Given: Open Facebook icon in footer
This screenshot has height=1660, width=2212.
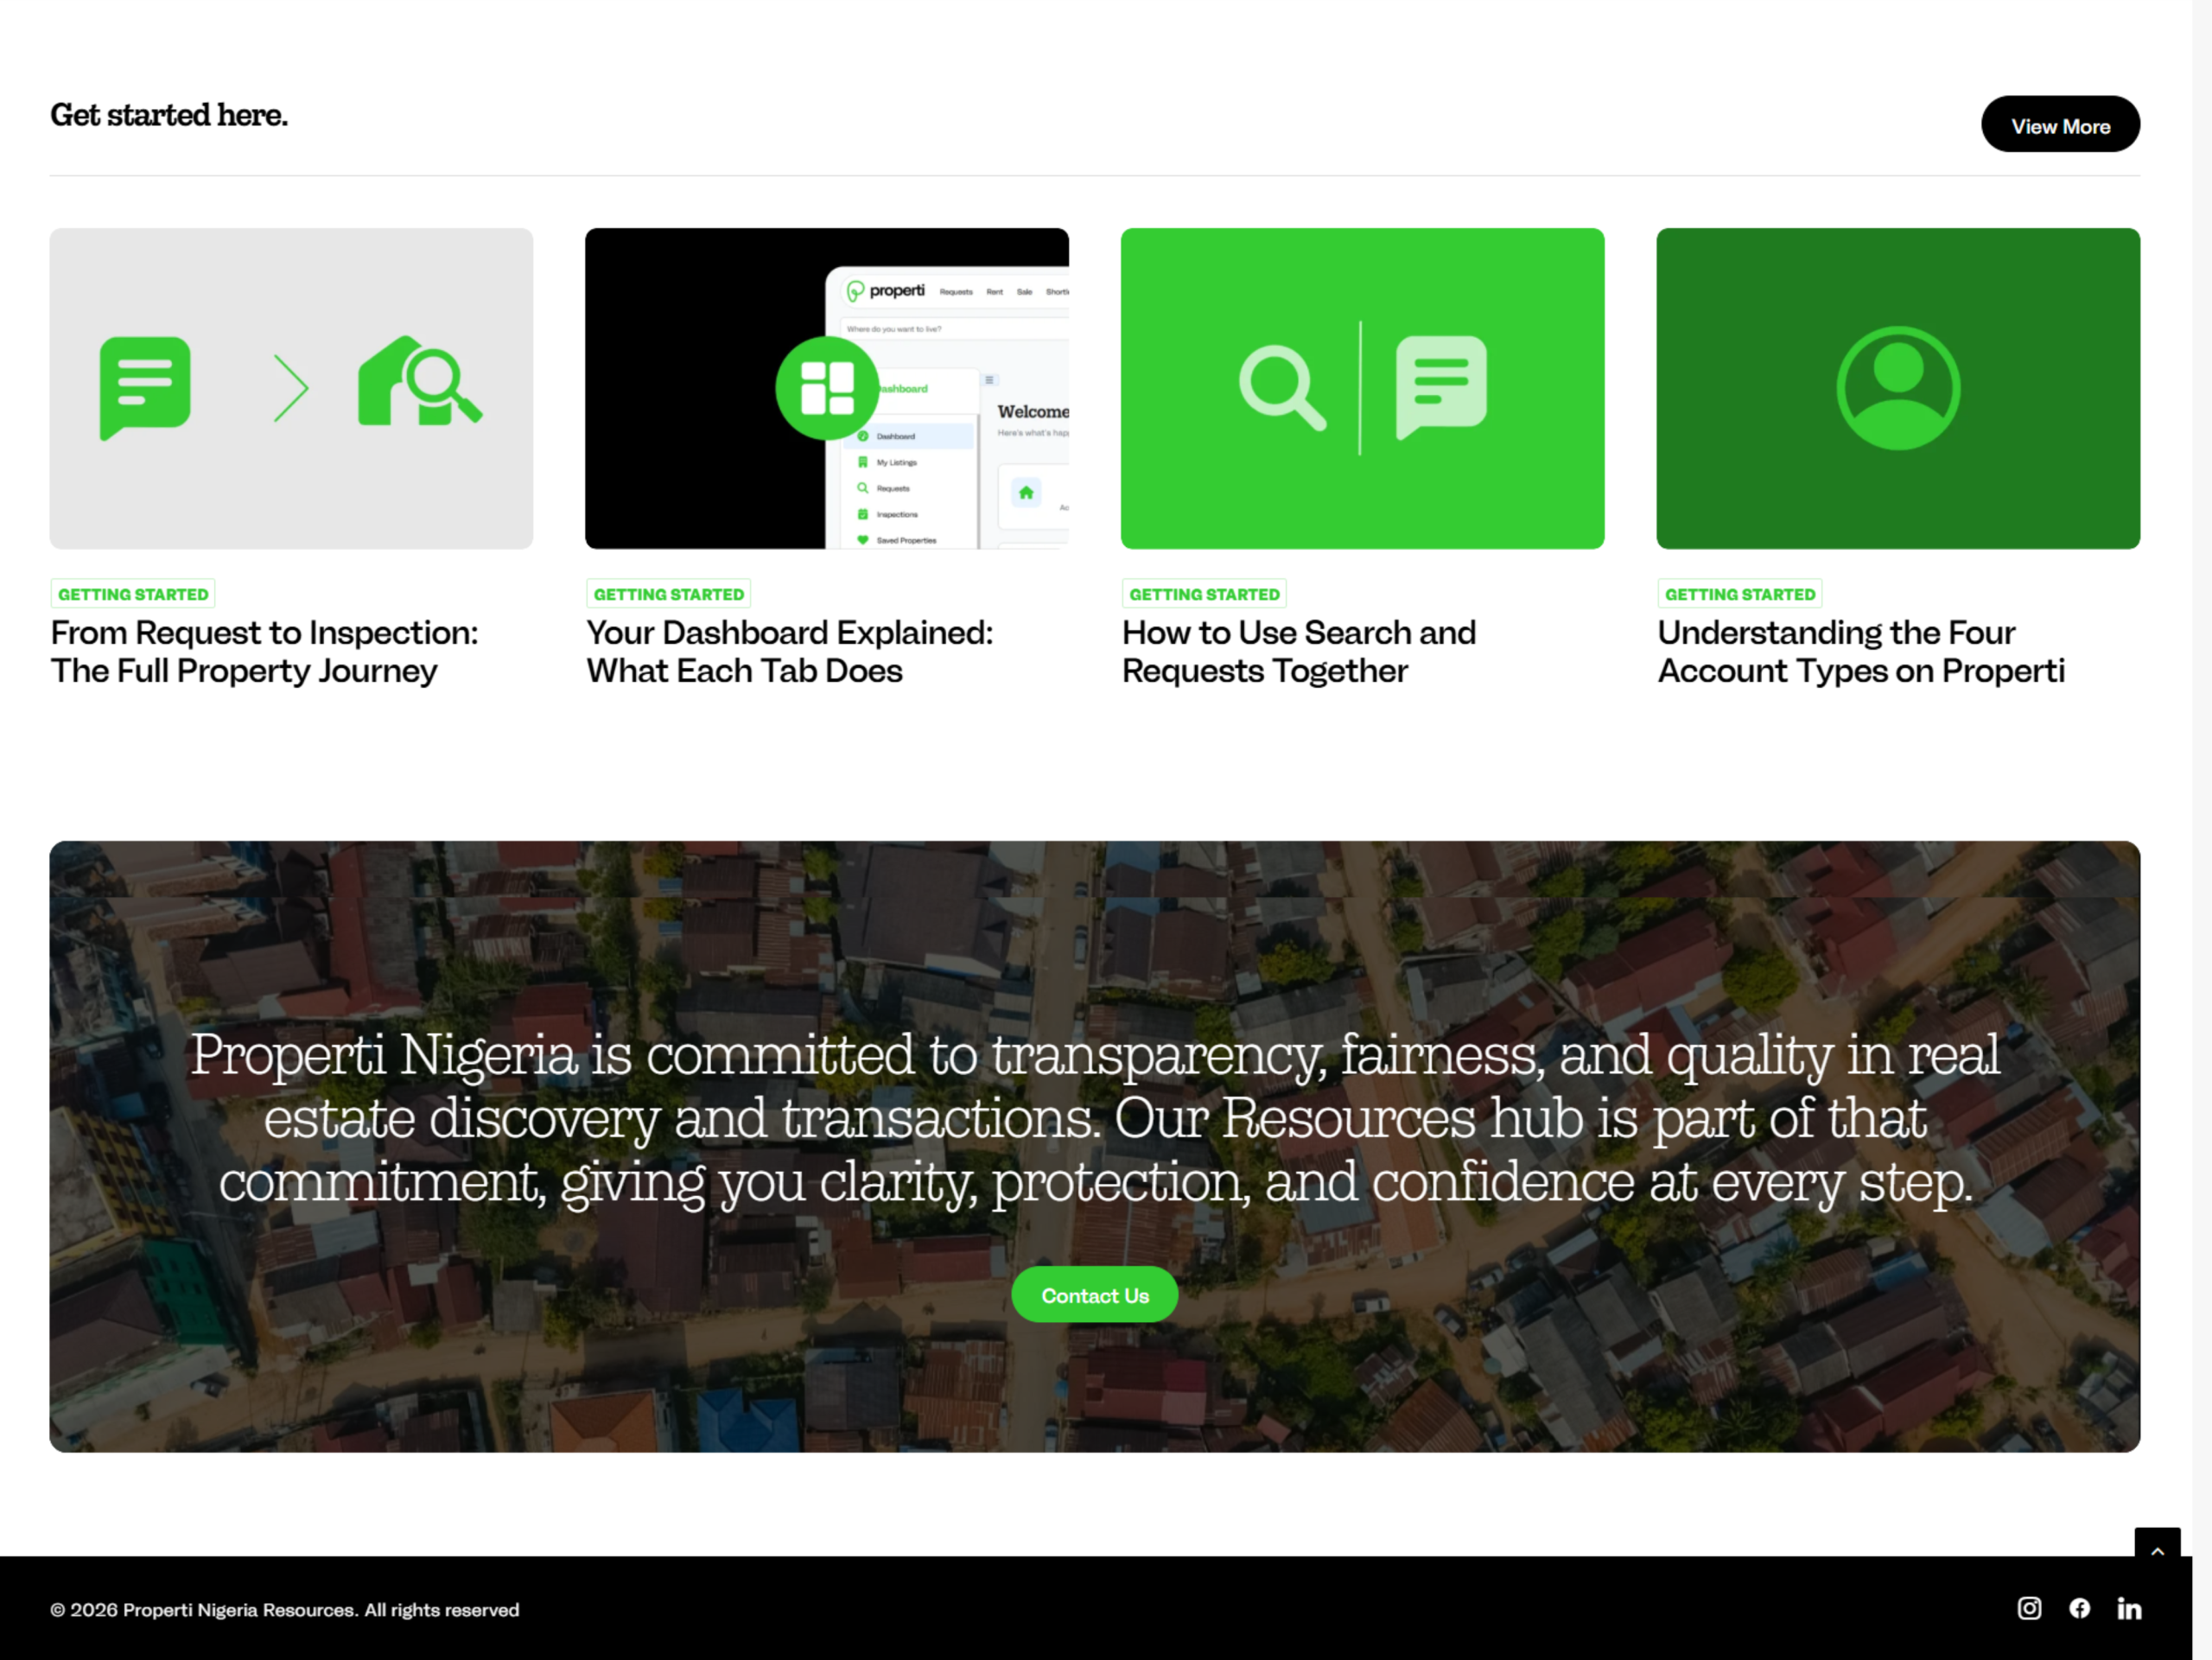Looking at the screenshot, I should [x=2079, y=1608].
